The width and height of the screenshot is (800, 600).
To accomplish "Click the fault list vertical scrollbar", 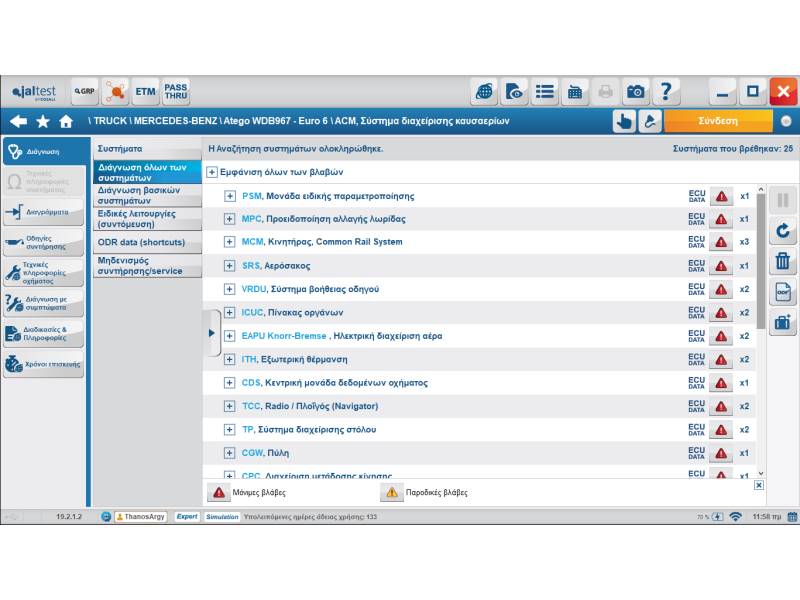I will [760, 260].
